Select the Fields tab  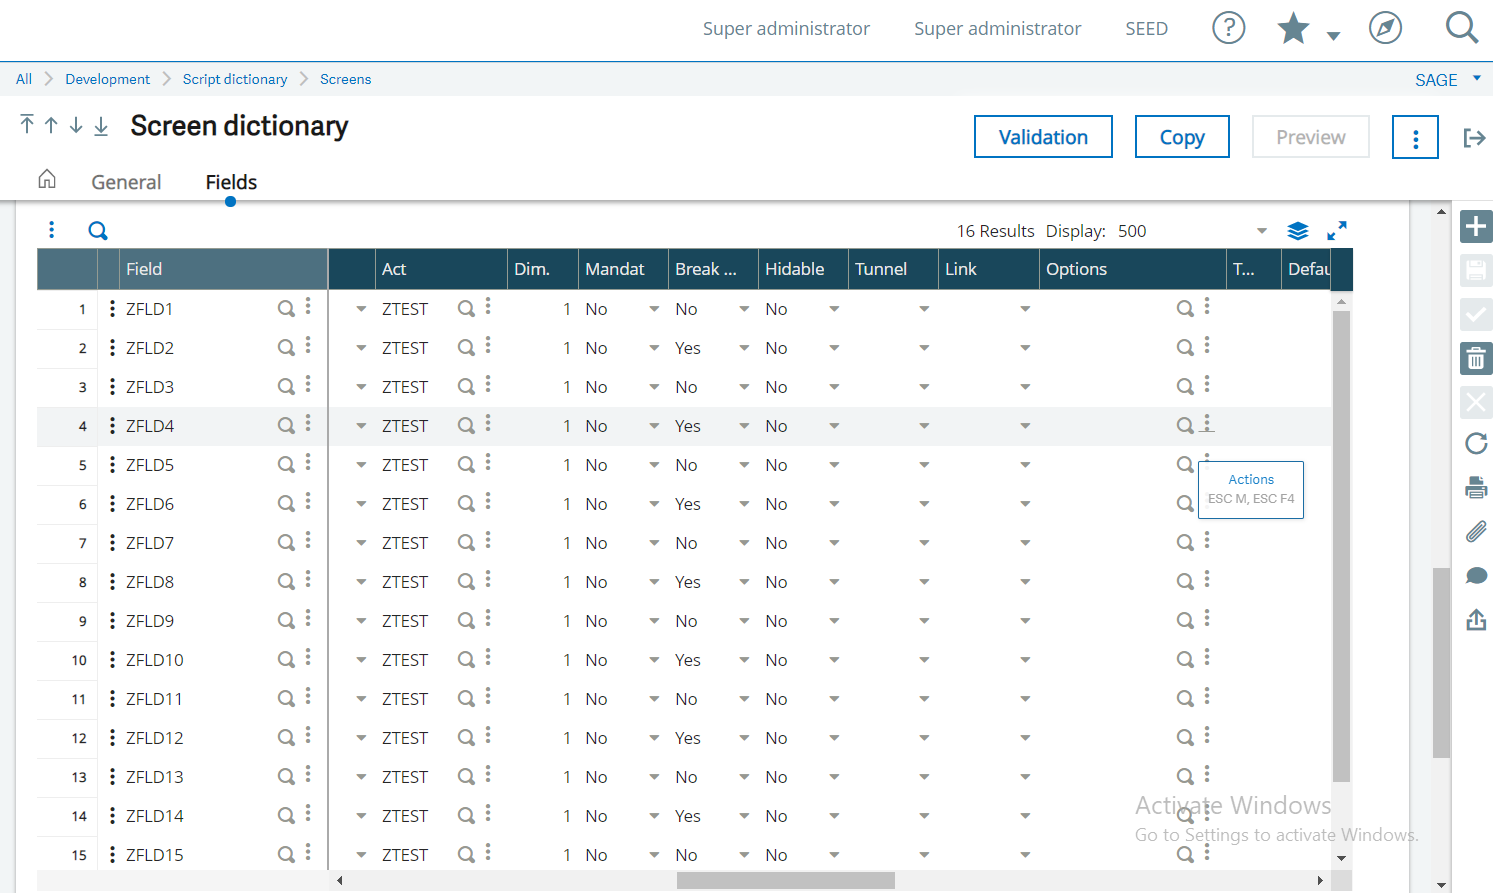[x=231, y=182]
